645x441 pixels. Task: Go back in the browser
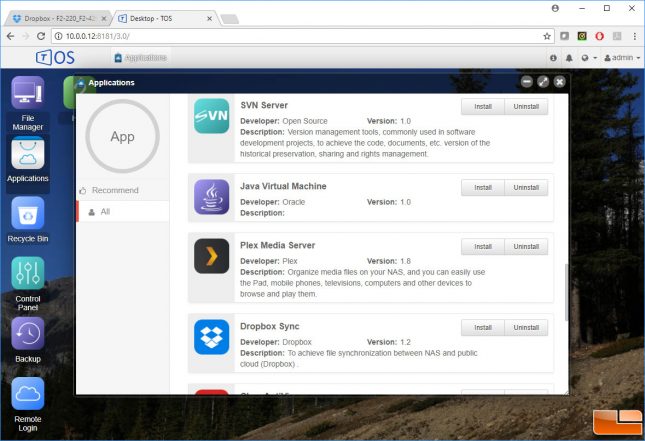point(11,36)
